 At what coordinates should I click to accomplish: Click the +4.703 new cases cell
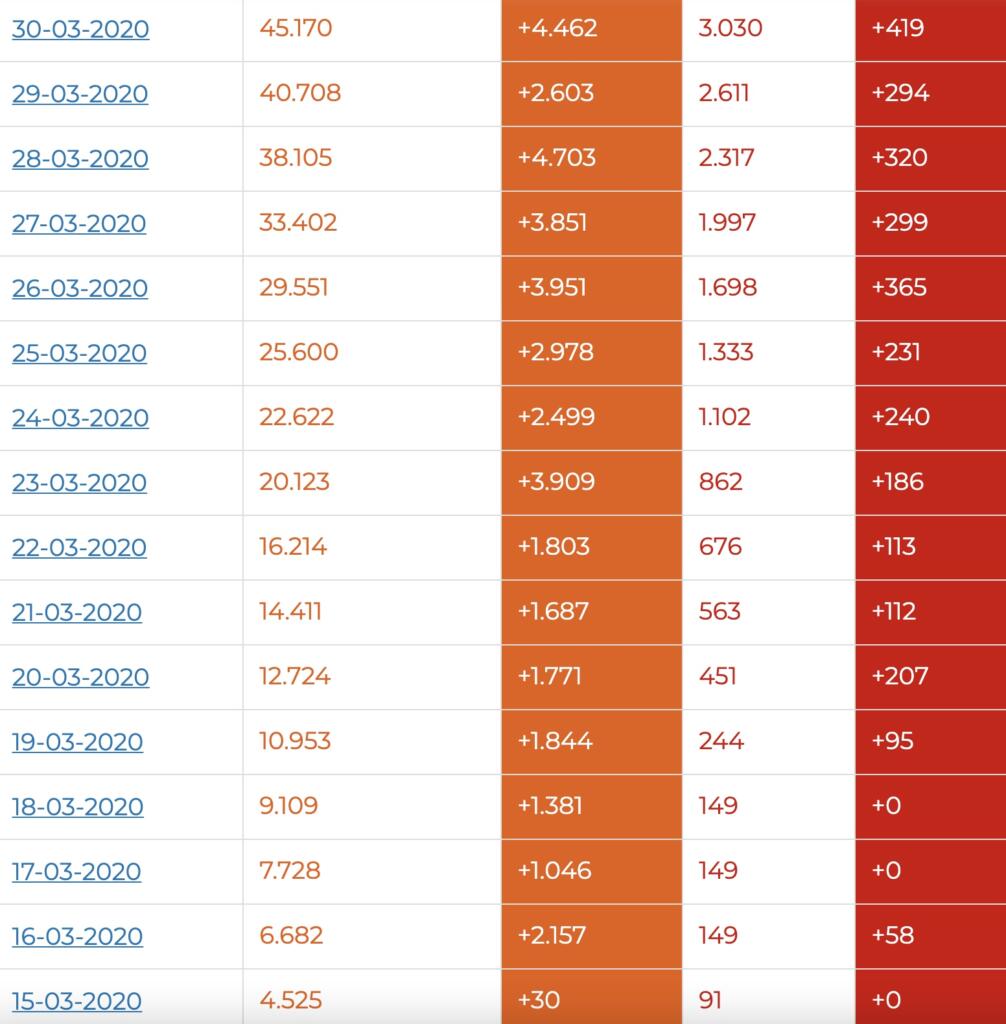tap(556, 158)
